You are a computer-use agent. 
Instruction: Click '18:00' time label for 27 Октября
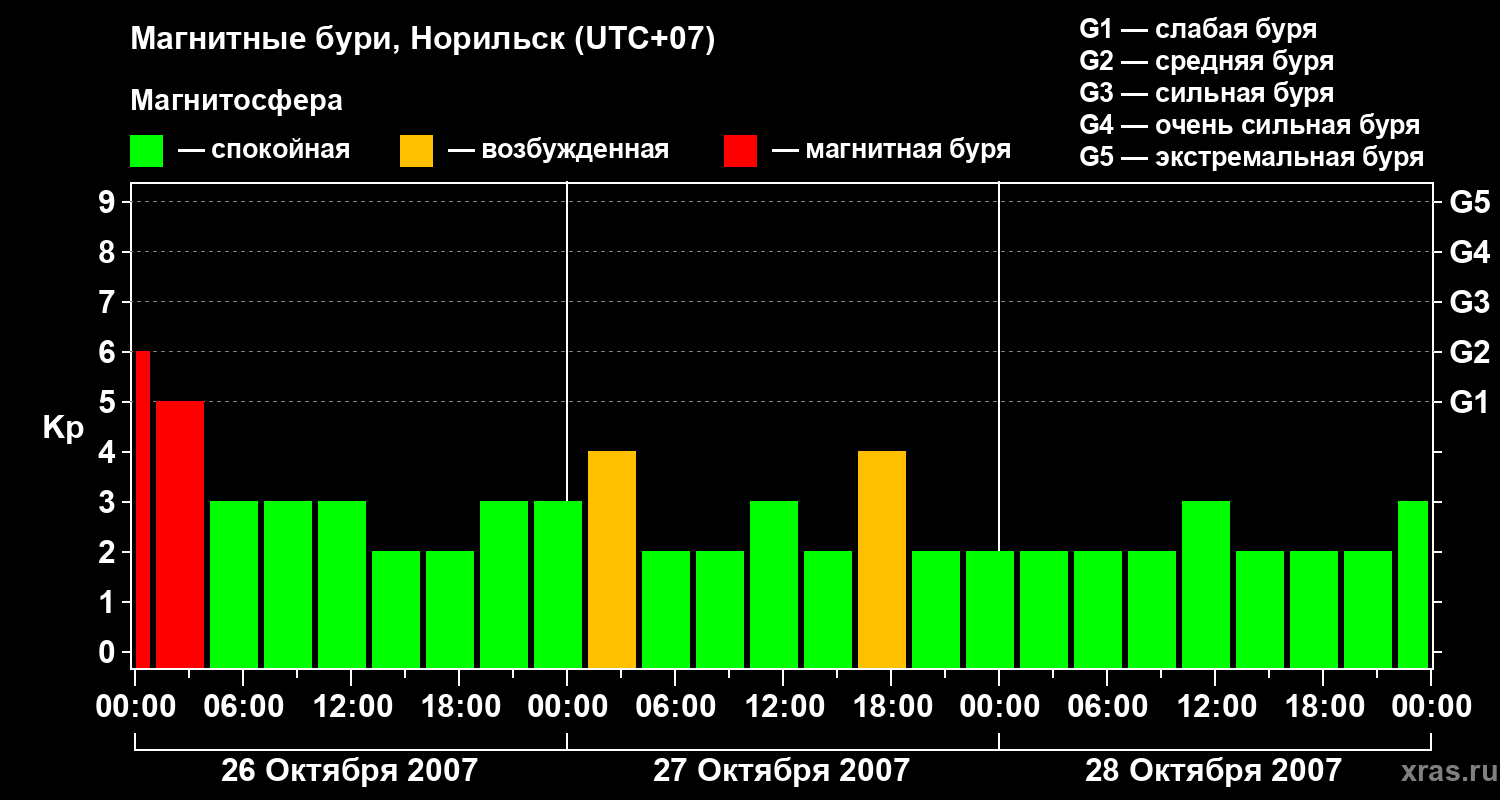[x=891, y=707]
